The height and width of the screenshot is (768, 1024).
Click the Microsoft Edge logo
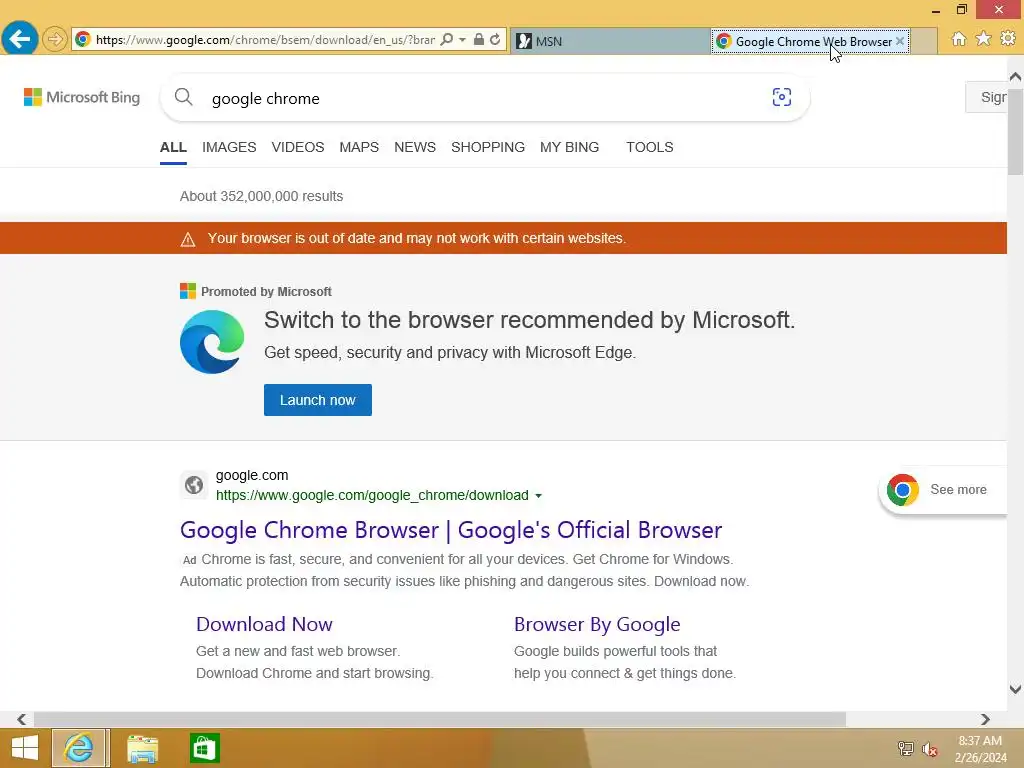[x=212, y=342]
